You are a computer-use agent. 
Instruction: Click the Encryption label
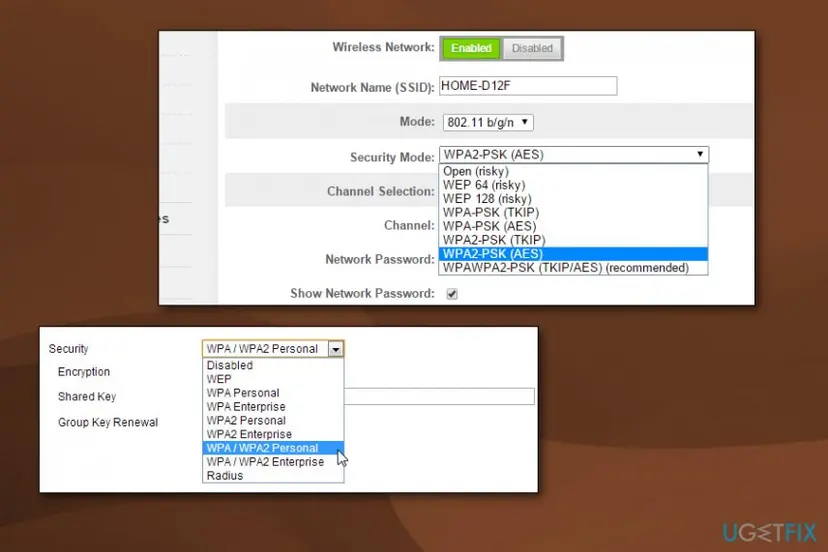click(x=84, y=371)
